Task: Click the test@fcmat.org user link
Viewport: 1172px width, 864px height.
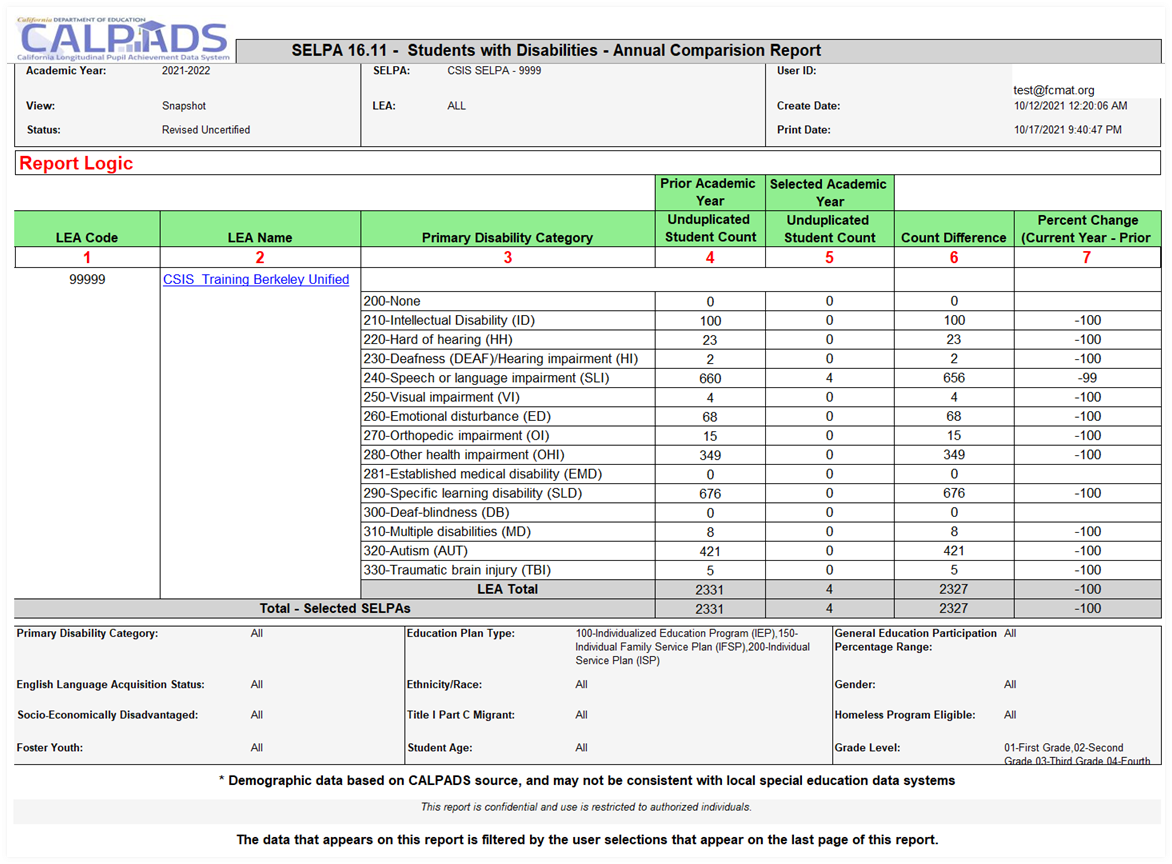Action: point(1057,88)
